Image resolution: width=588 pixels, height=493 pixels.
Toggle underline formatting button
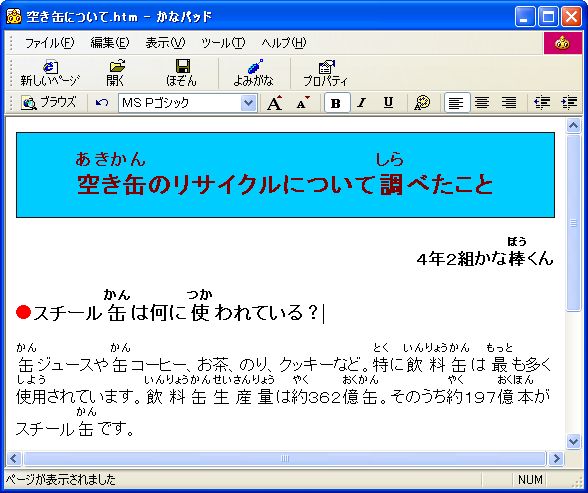tap(388, 103)
